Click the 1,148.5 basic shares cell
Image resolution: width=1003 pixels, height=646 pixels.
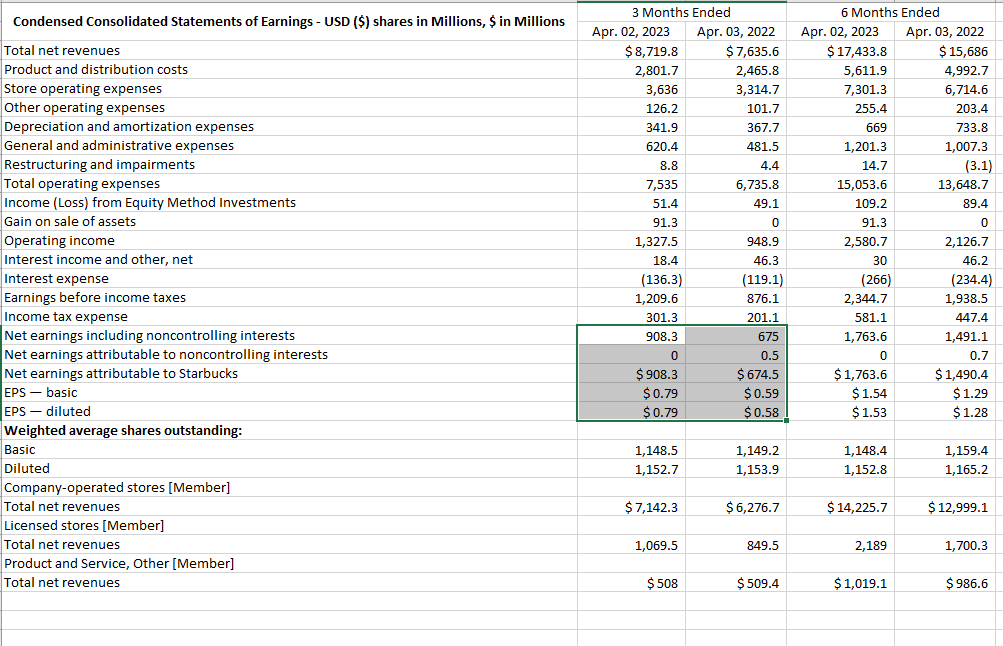(x=631, y=450)
